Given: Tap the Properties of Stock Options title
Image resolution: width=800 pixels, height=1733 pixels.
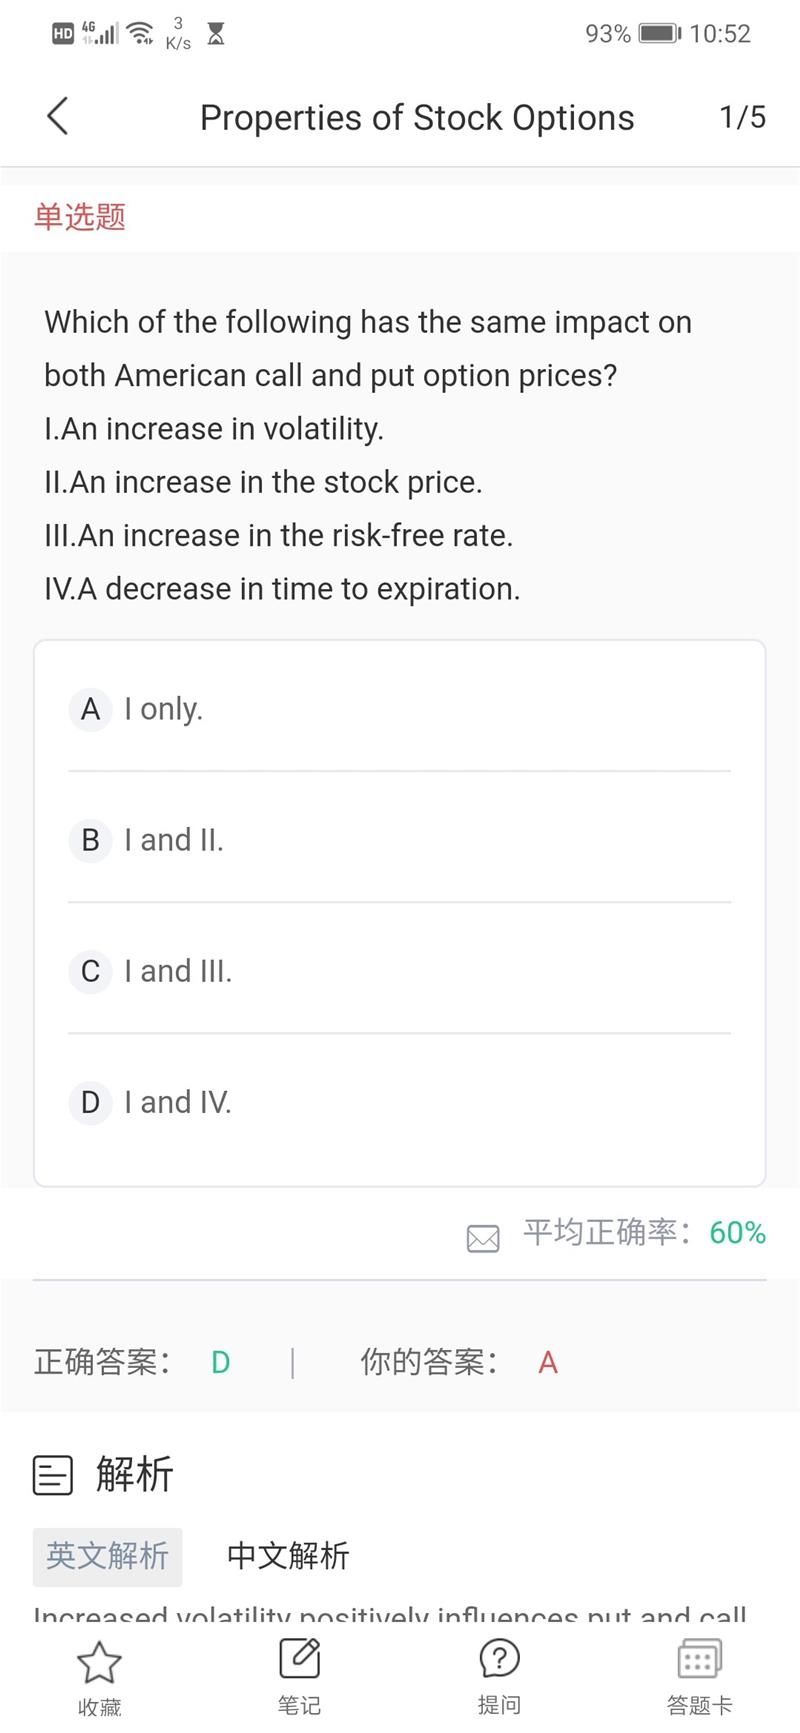Looking at the screenshot, I should tap(417, 118).
